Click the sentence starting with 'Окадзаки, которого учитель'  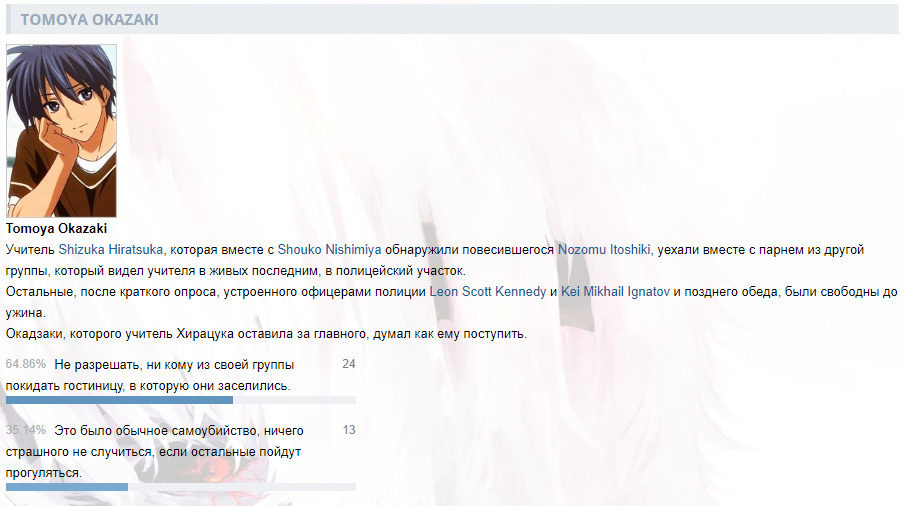(266, 334)
